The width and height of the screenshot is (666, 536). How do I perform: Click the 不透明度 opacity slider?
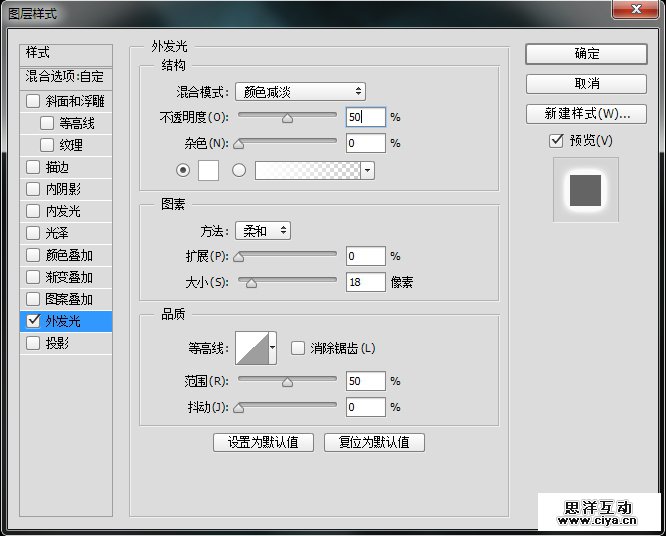(287, 117)
